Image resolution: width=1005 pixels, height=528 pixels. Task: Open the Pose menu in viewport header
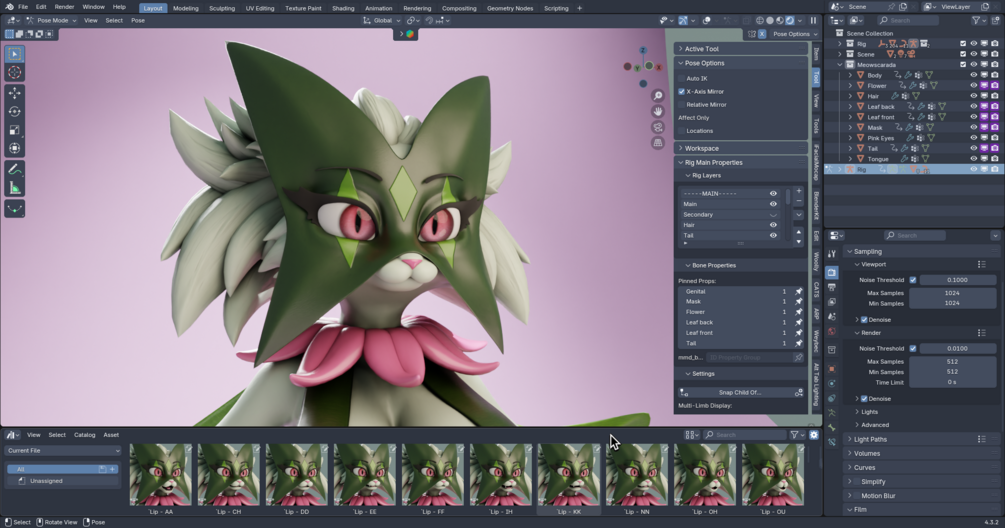(138, 21)
